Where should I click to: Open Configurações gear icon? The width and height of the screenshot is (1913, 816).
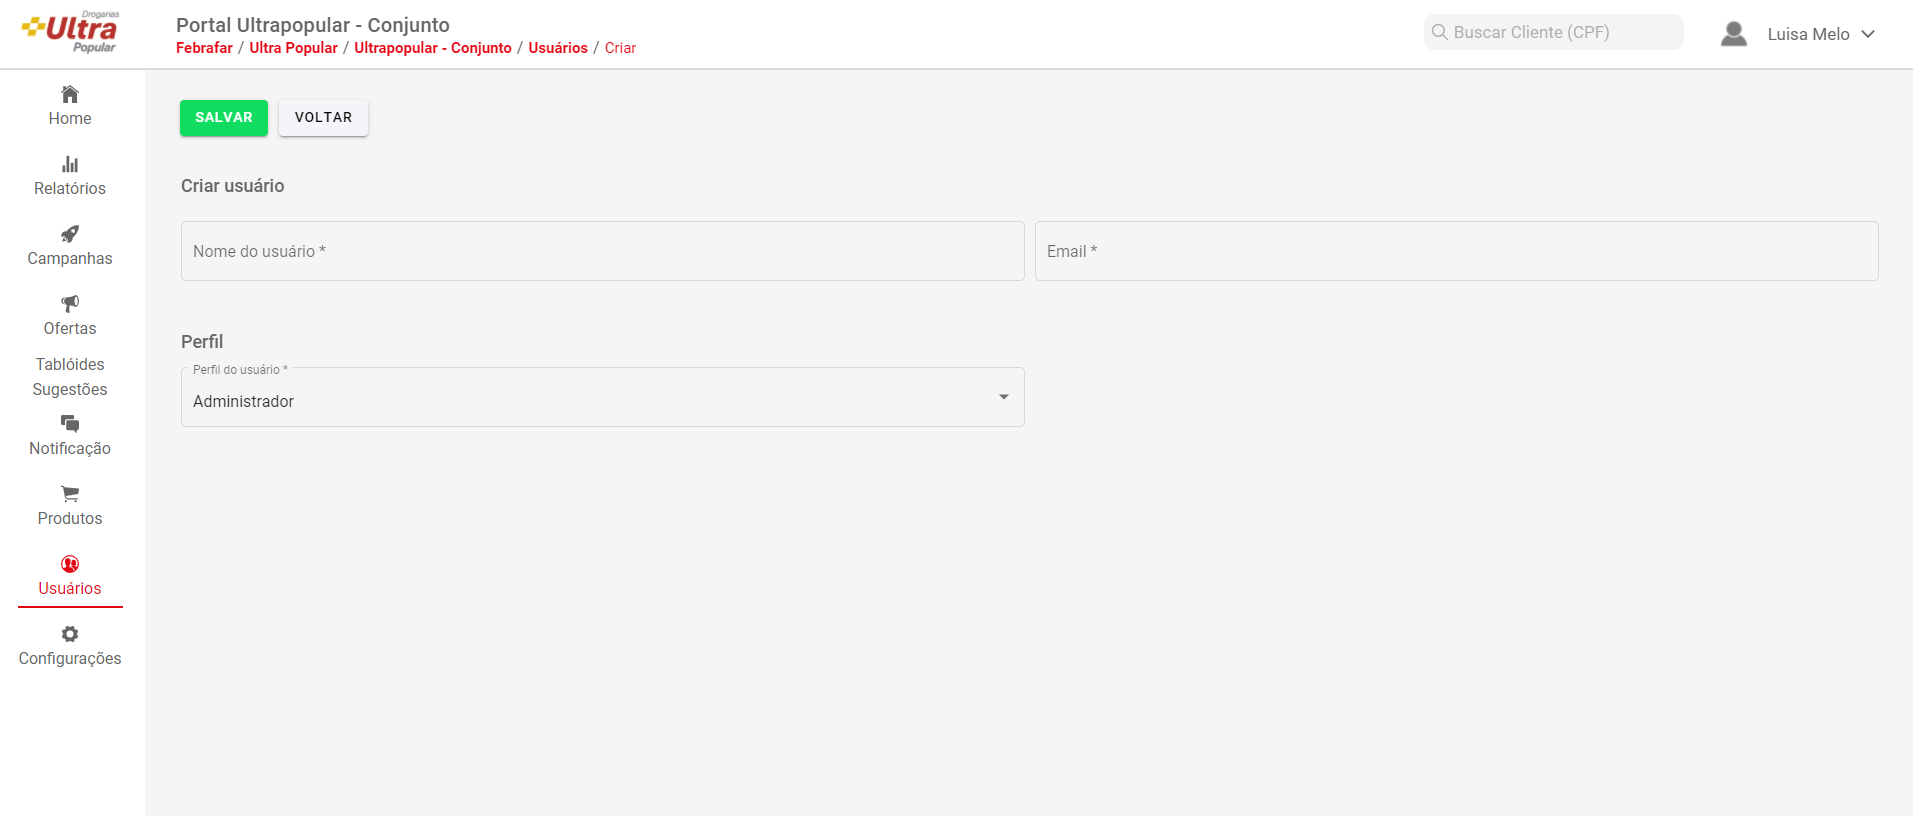70,634
